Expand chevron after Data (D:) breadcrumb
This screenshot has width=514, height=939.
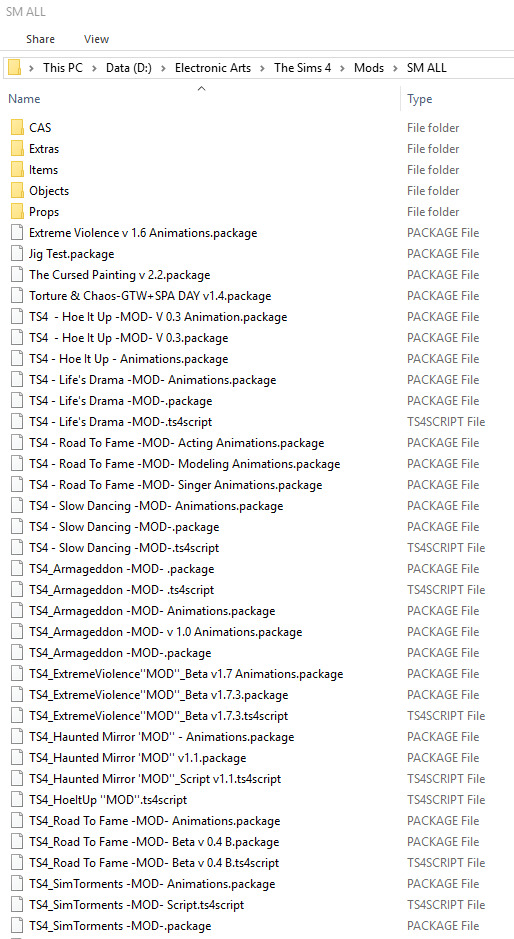click(164, 68)
